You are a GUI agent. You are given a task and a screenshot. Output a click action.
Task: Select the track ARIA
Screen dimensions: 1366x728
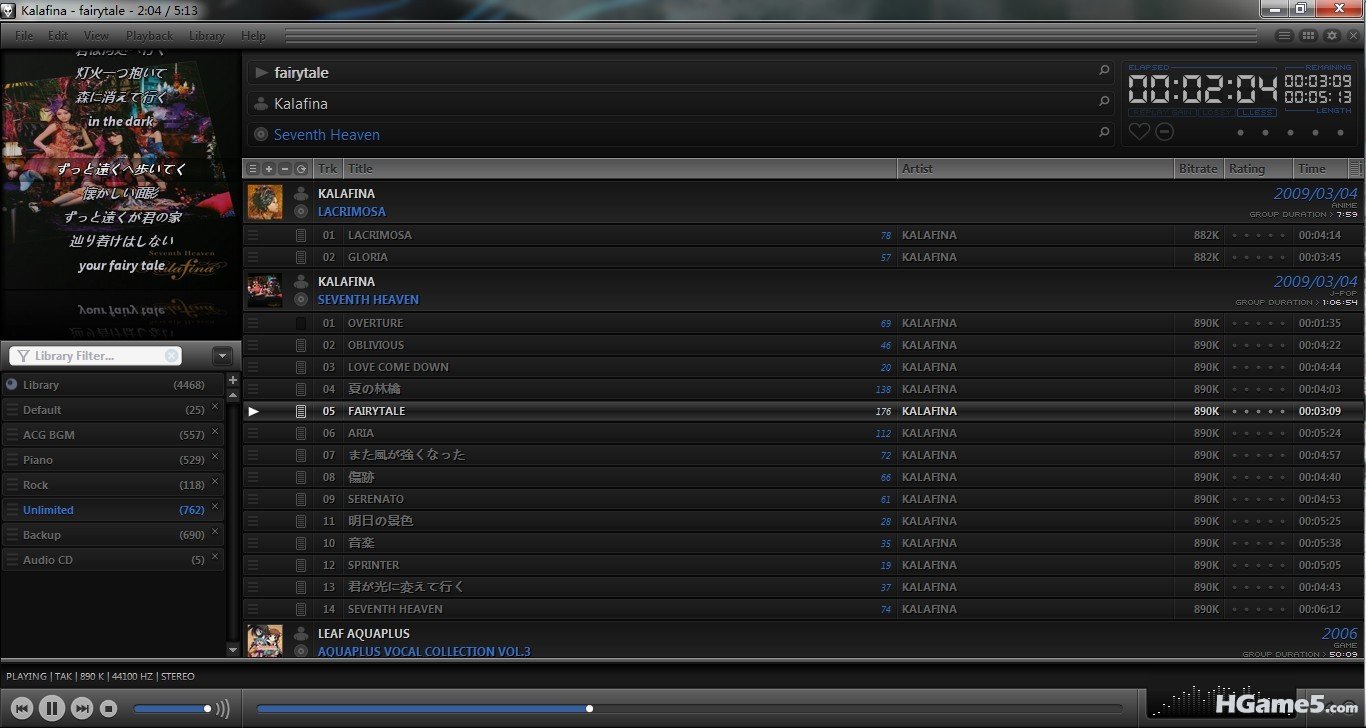(x=803, y=433)
